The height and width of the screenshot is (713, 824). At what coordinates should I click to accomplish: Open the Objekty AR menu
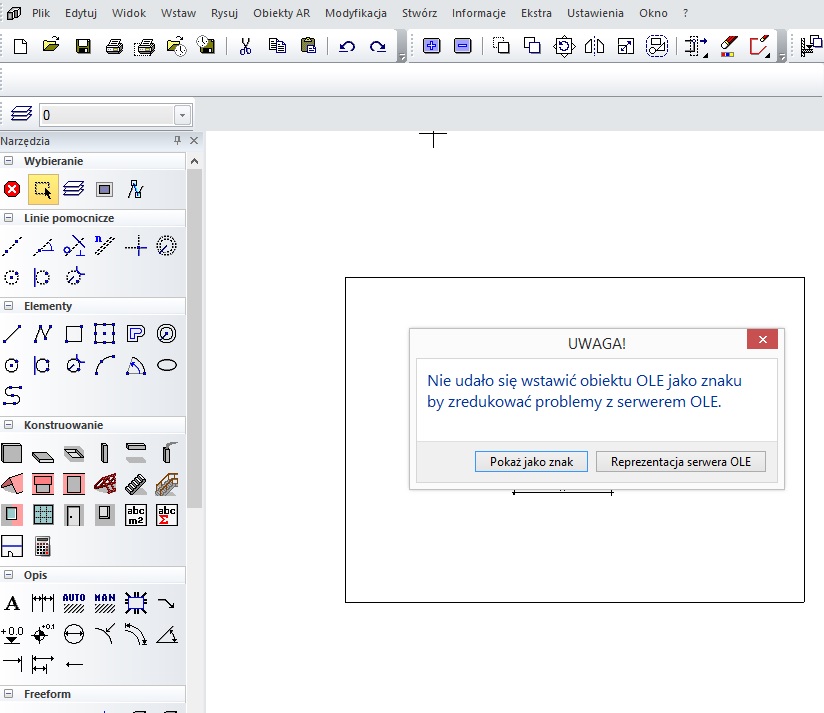[x=282, y=13]
